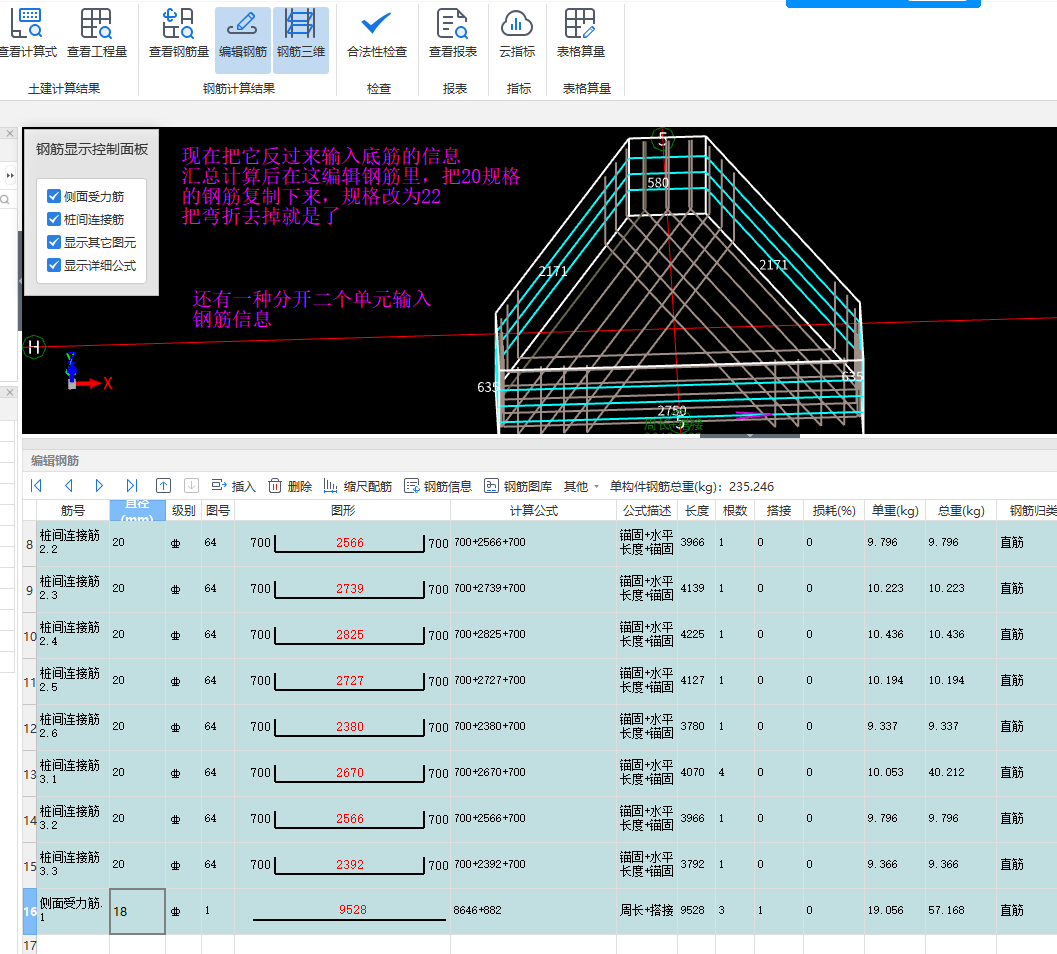Image resolution: width=1057 pixels, height=954 pixels.
Task: Jump to last rebar record
Action: tap(131, 485)
